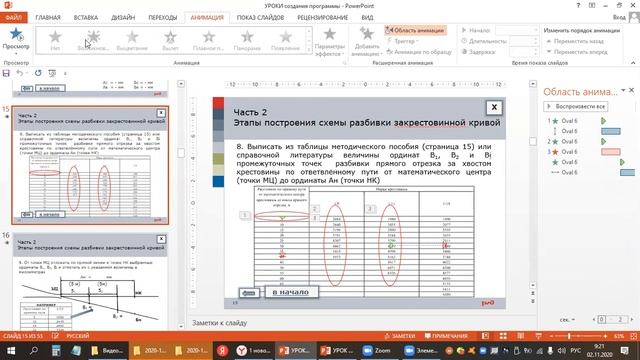Open the Windows Start menu

click(x=11, y=351)
